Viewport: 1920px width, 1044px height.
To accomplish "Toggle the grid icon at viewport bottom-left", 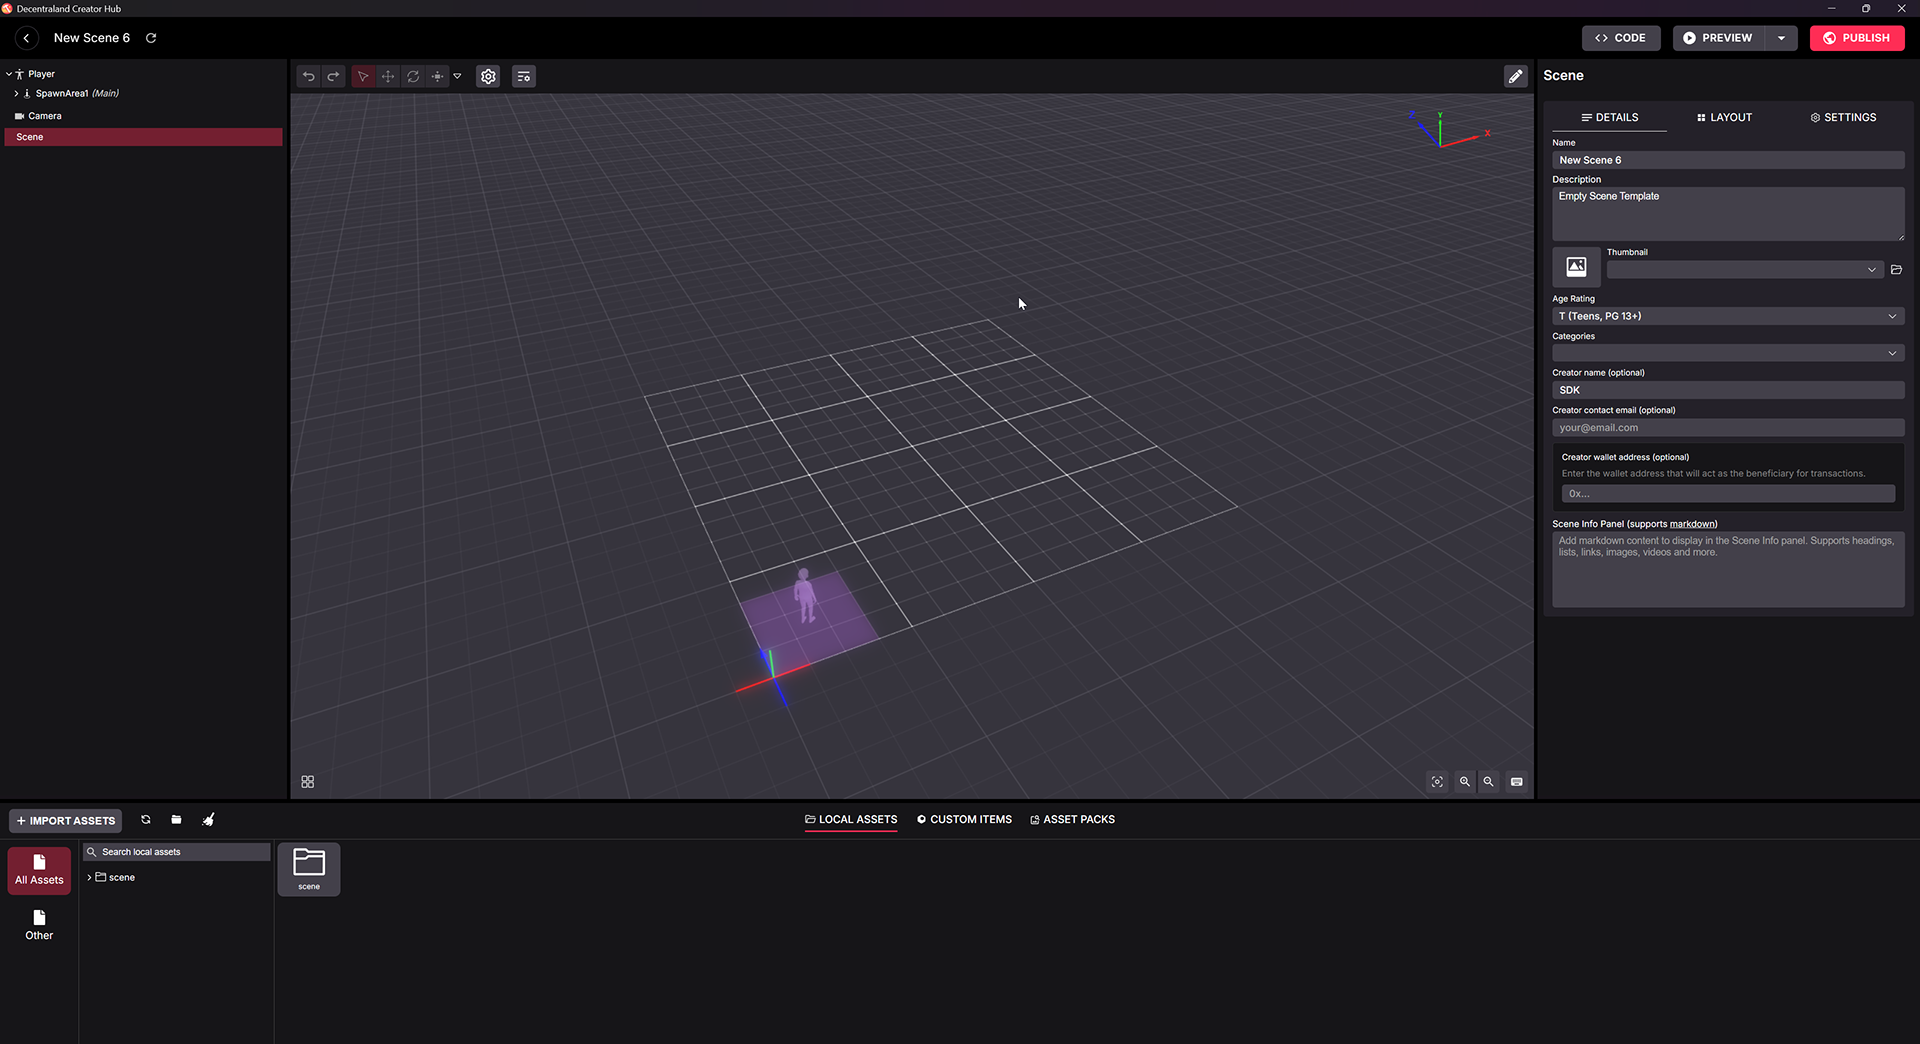I will [x=308, y=782].
